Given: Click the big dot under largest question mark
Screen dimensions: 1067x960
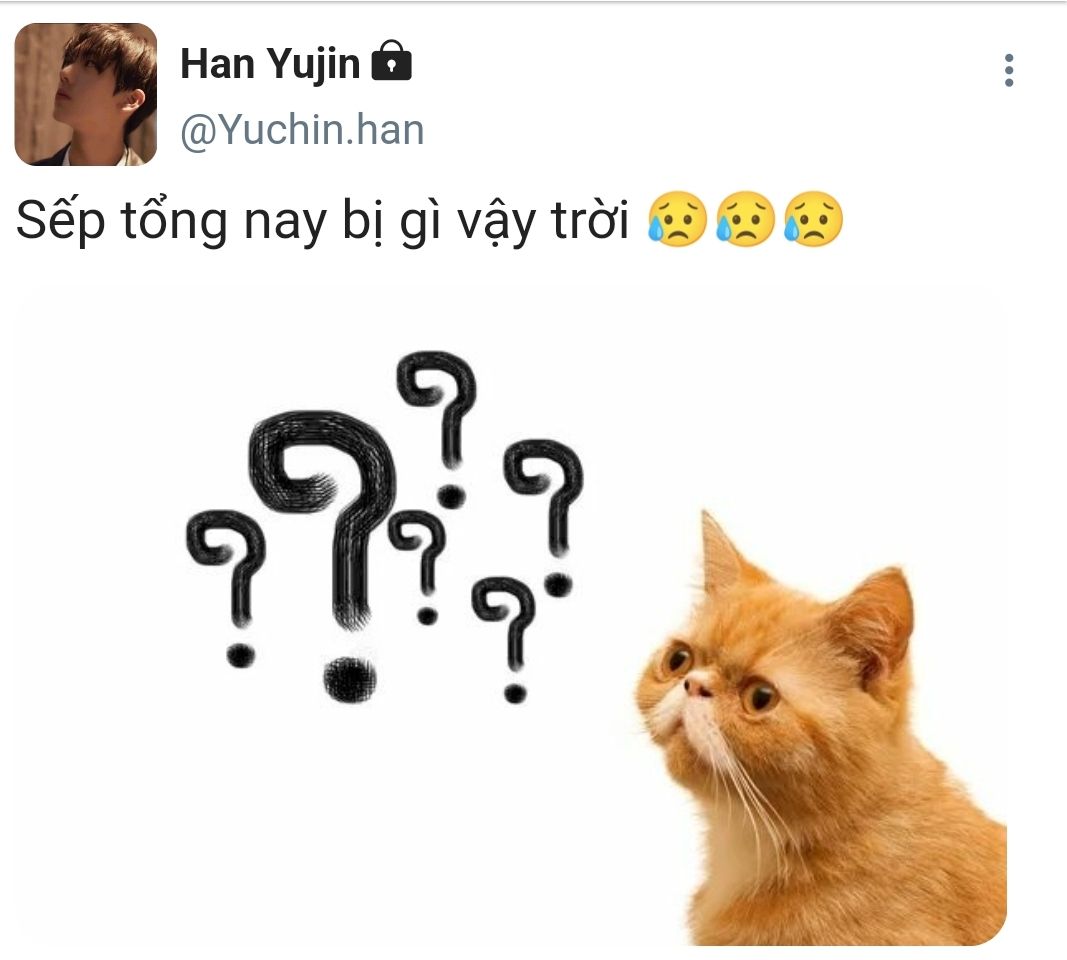Looking at the screenshot, I should click(350, 679).
